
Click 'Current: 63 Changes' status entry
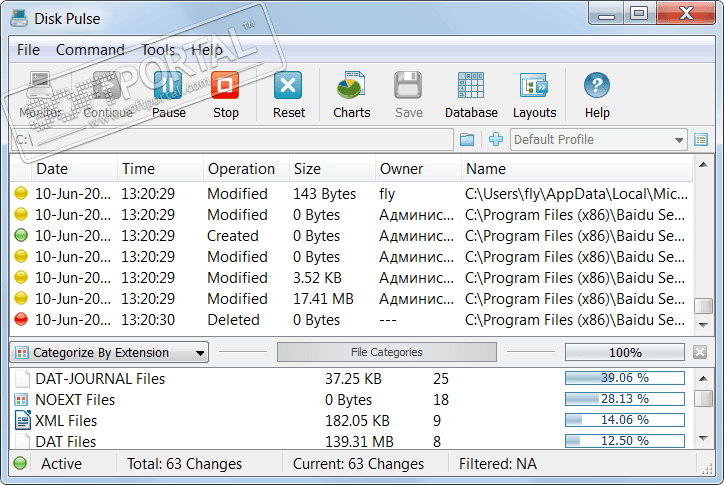pos(358,464)
